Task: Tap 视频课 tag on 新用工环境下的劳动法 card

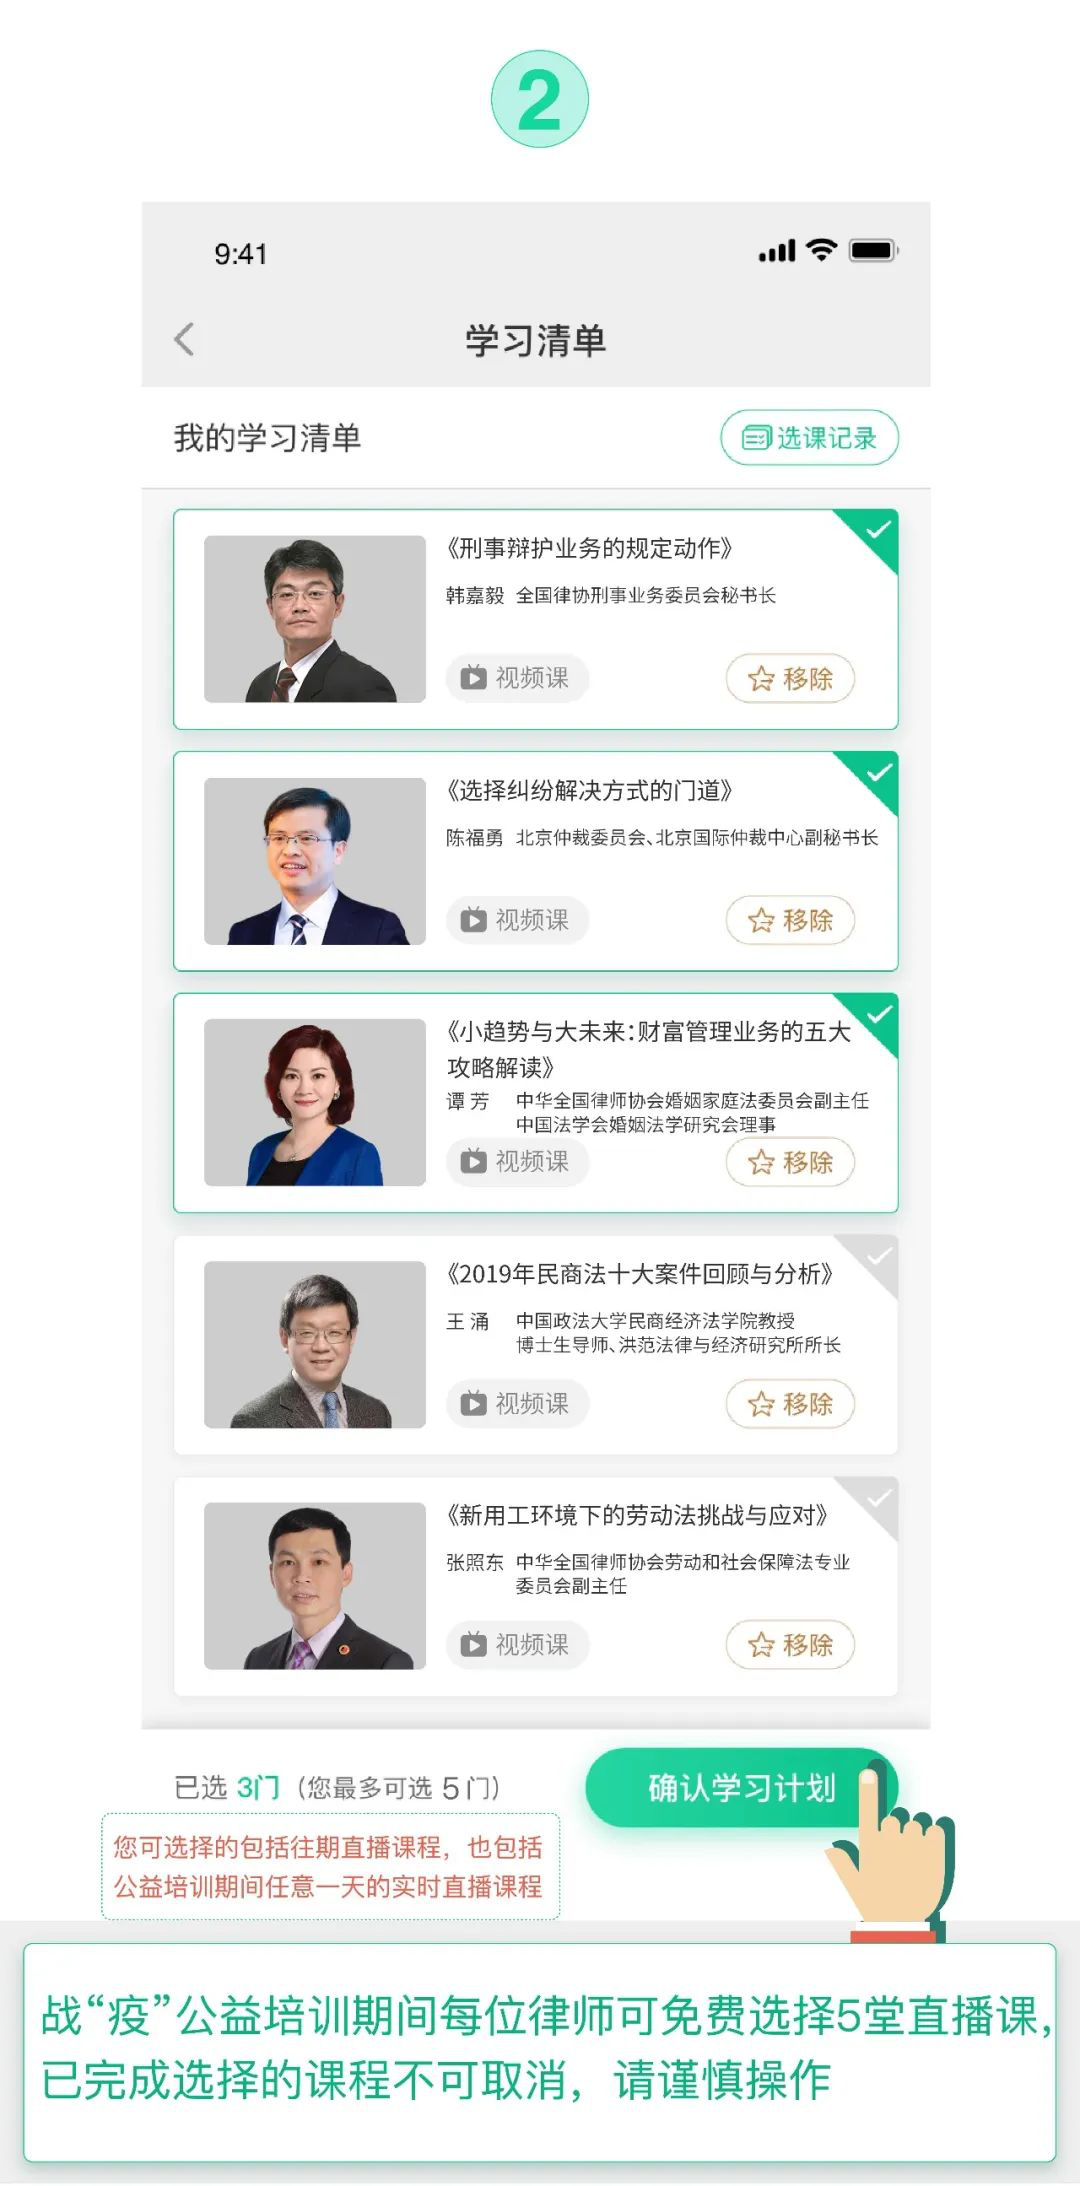Action: [517, 1645]
